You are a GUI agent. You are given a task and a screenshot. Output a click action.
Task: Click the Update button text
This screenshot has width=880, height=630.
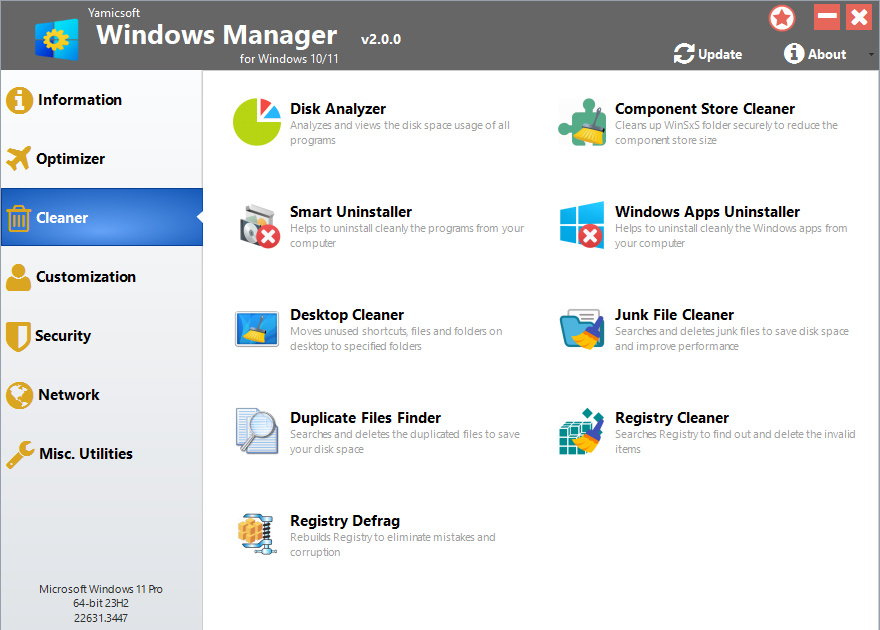click(719, 54)
